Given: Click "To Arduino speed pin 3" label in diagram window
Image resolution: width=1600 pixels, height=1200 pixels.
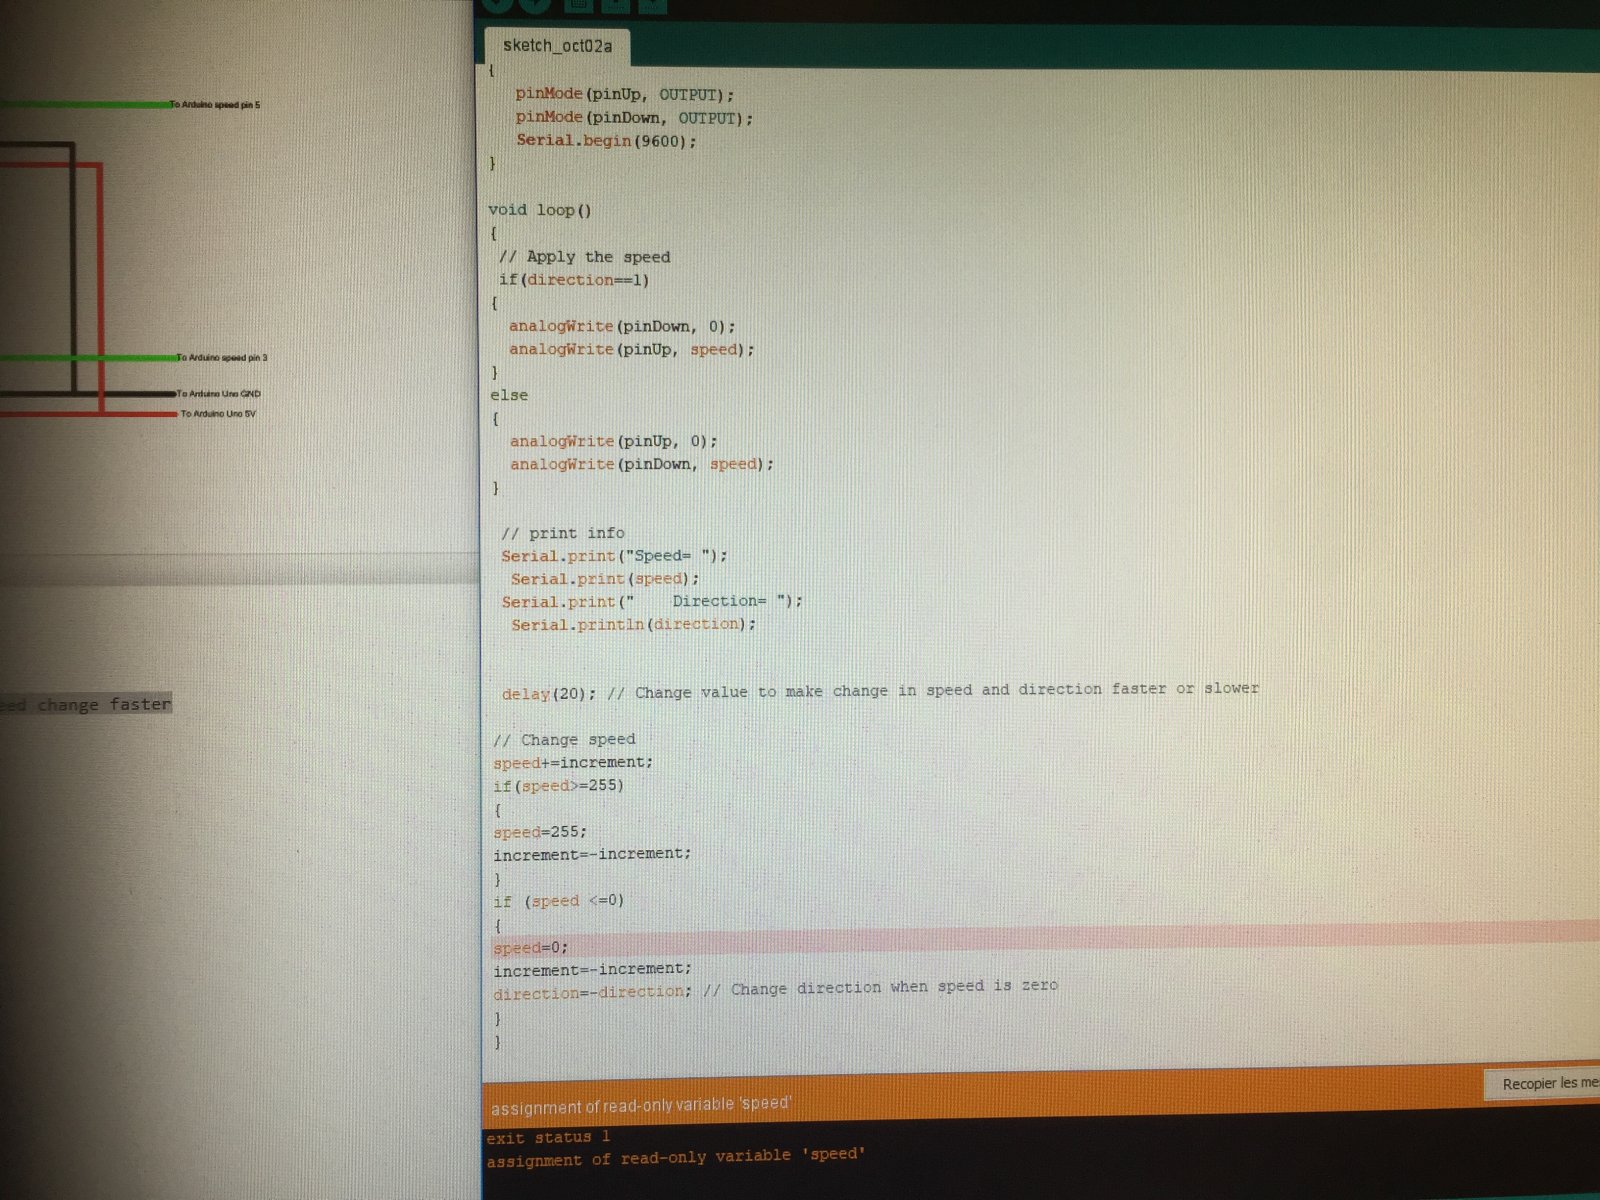Looking at the screenshot, I should [222, 357].
